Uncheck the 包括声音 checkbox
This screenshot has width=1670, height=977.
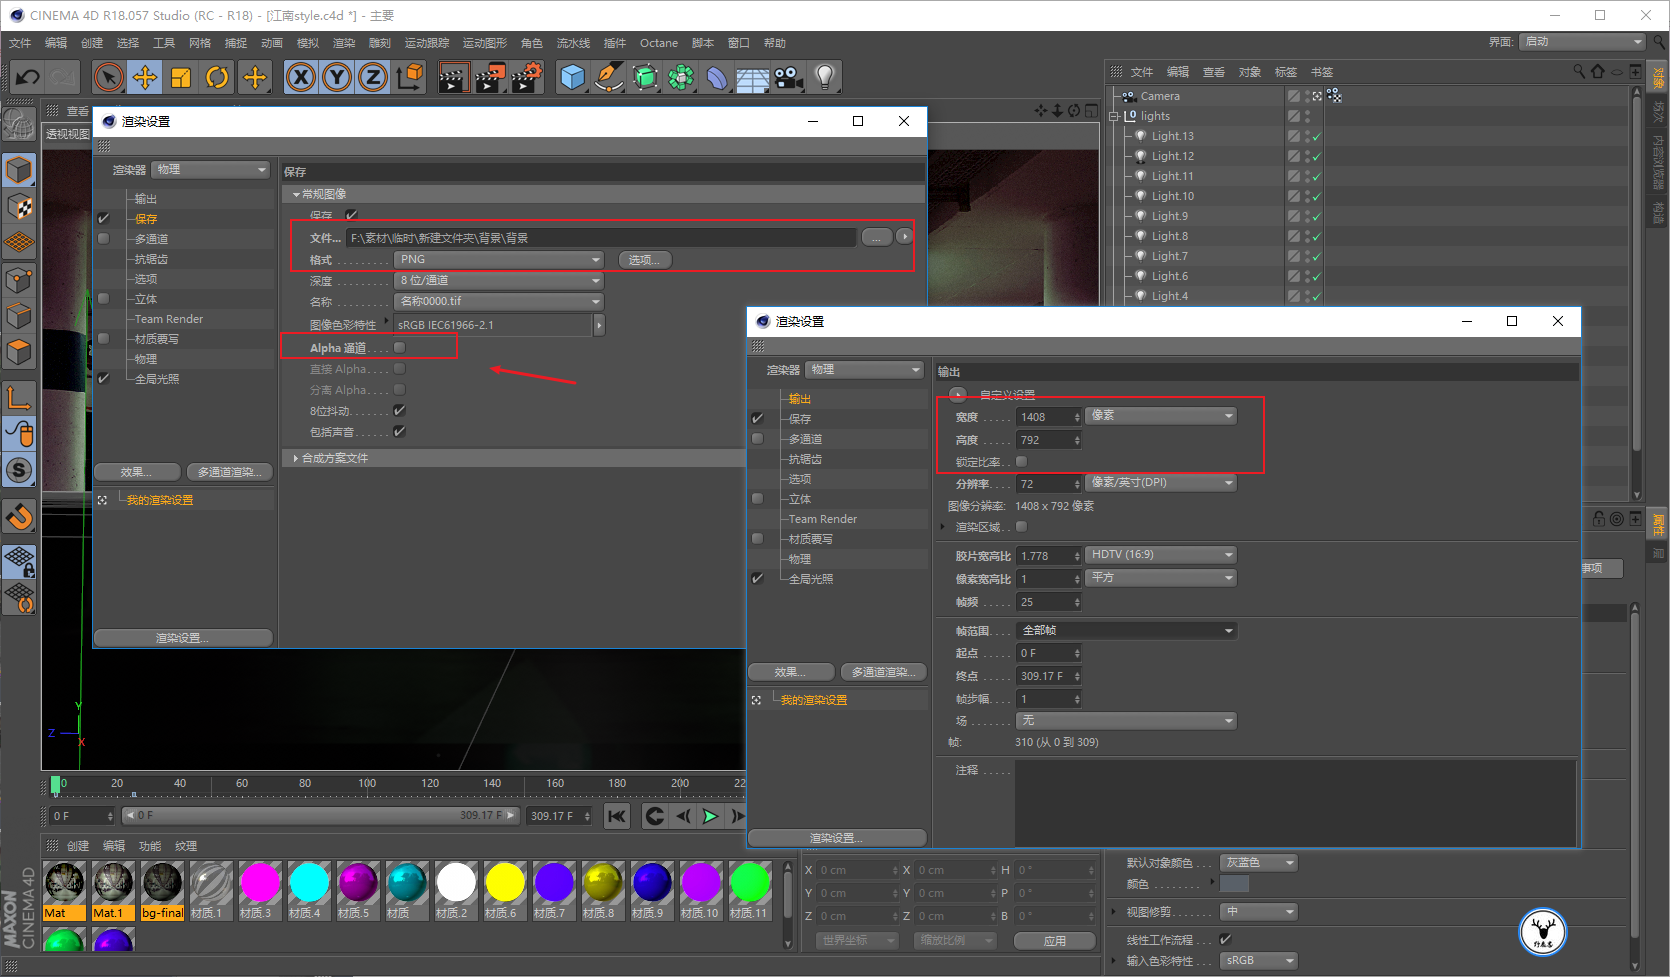click(400, 432)
